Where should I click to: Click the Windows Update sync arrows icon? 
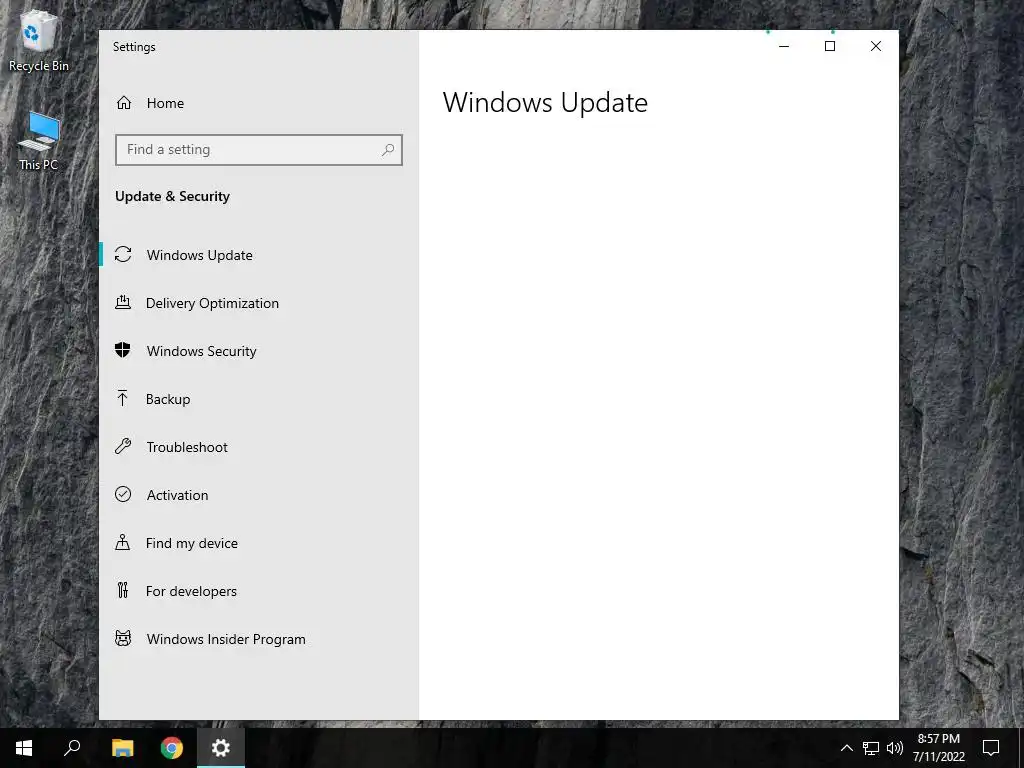point(123,255)
